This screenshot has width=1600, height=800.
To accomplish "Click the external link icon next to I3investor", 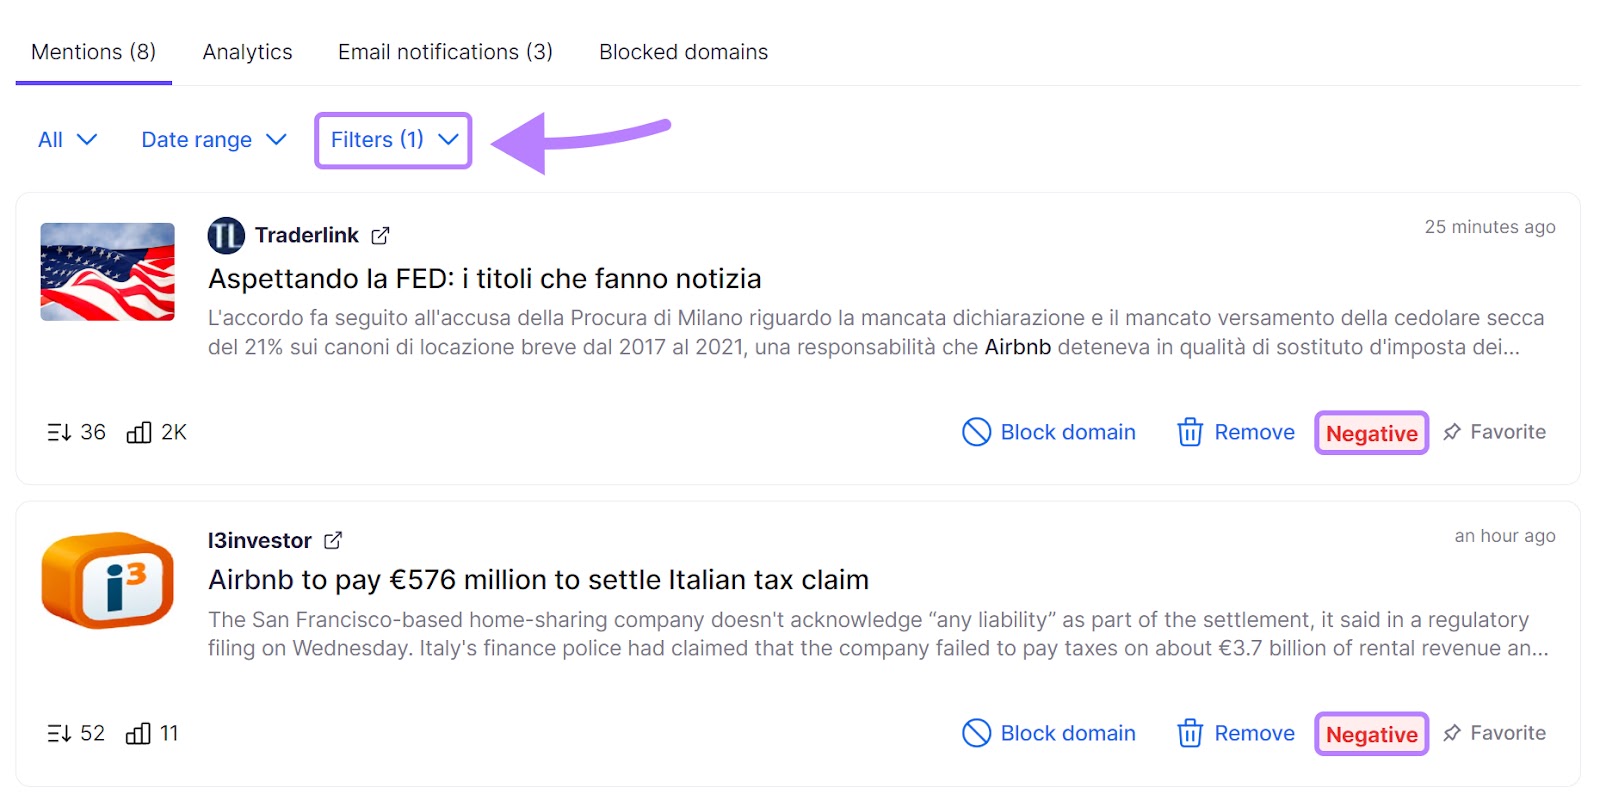I will click(334, 539).
